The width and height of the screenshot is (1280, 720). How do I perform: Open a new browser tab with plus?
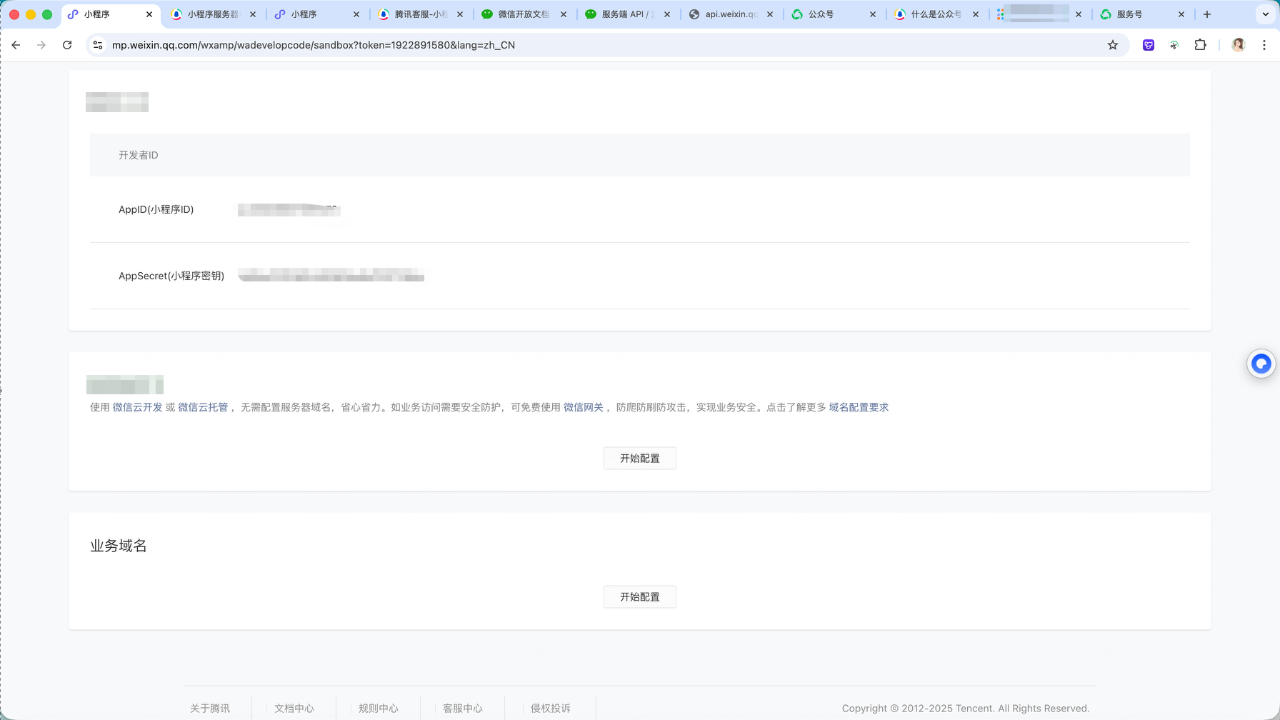click(x=1207, y=15)
